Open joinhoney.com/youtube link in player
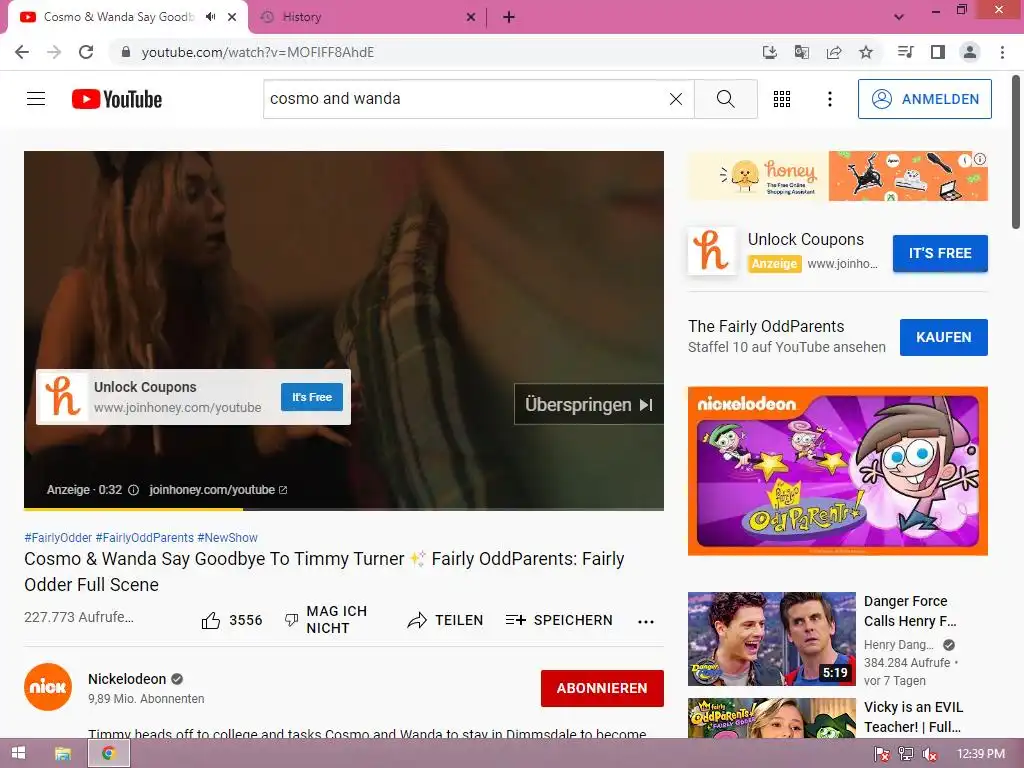The height and width of the screenshot is (768, 1024). 218,490
